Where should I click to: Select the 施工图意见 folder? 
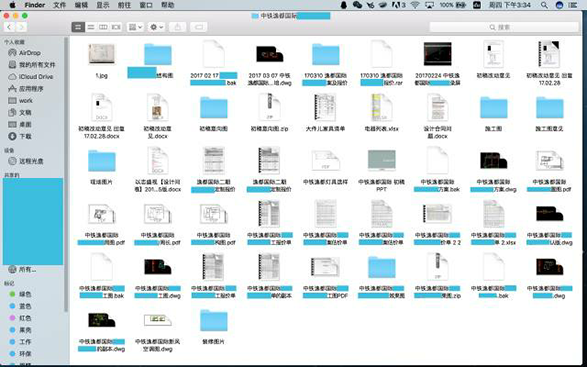point(549,112)
